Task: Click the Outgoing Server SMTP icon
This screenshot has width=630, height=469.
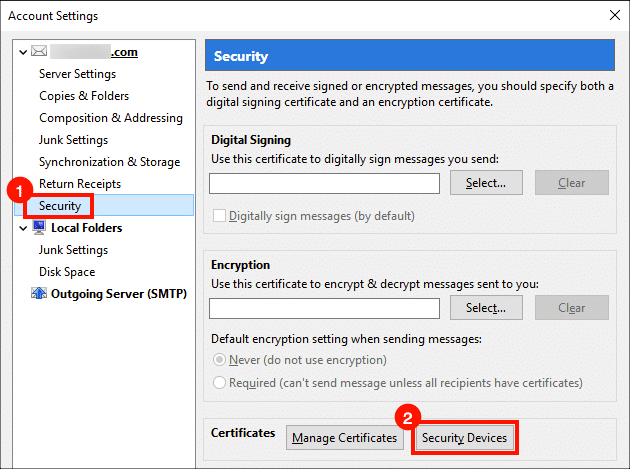Action: pyautogui.click(x=39, y=294)
